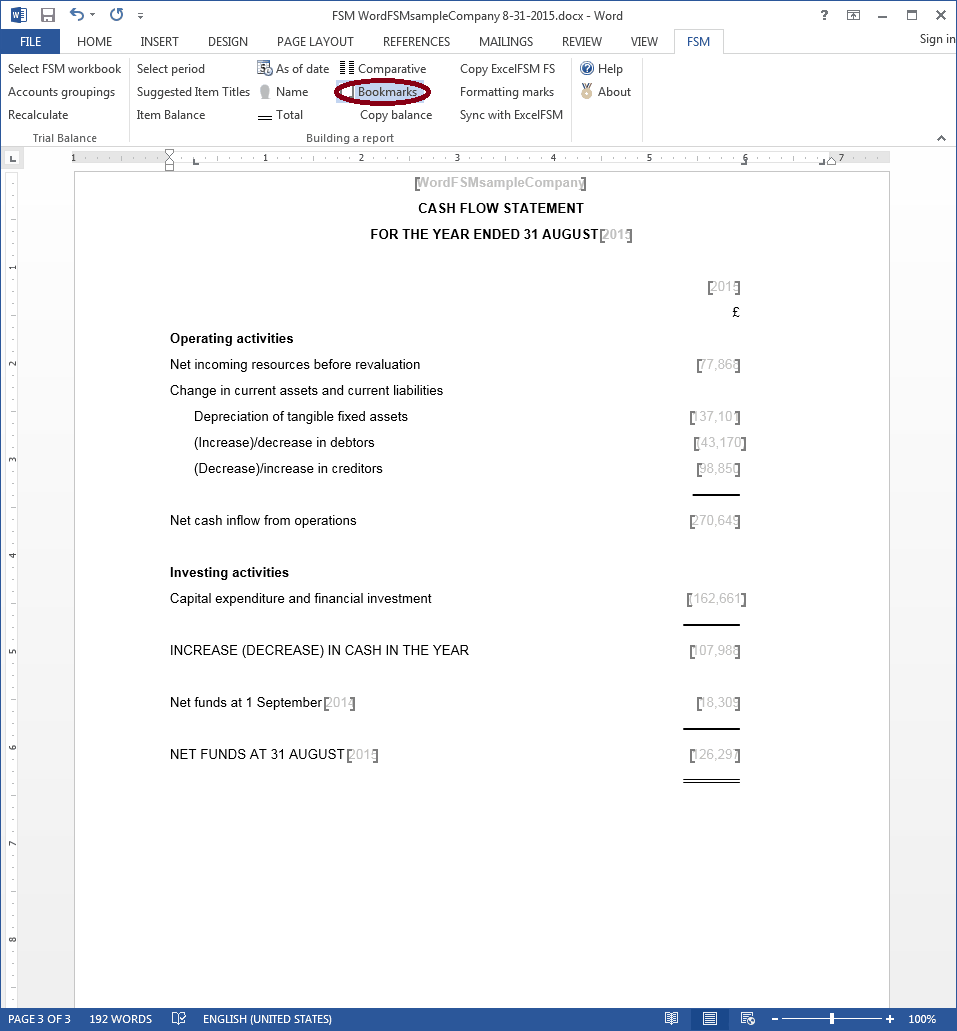Click the first line indent marker on ruler
Viewport: 957px width, 1031px height.
coord(170,154)
